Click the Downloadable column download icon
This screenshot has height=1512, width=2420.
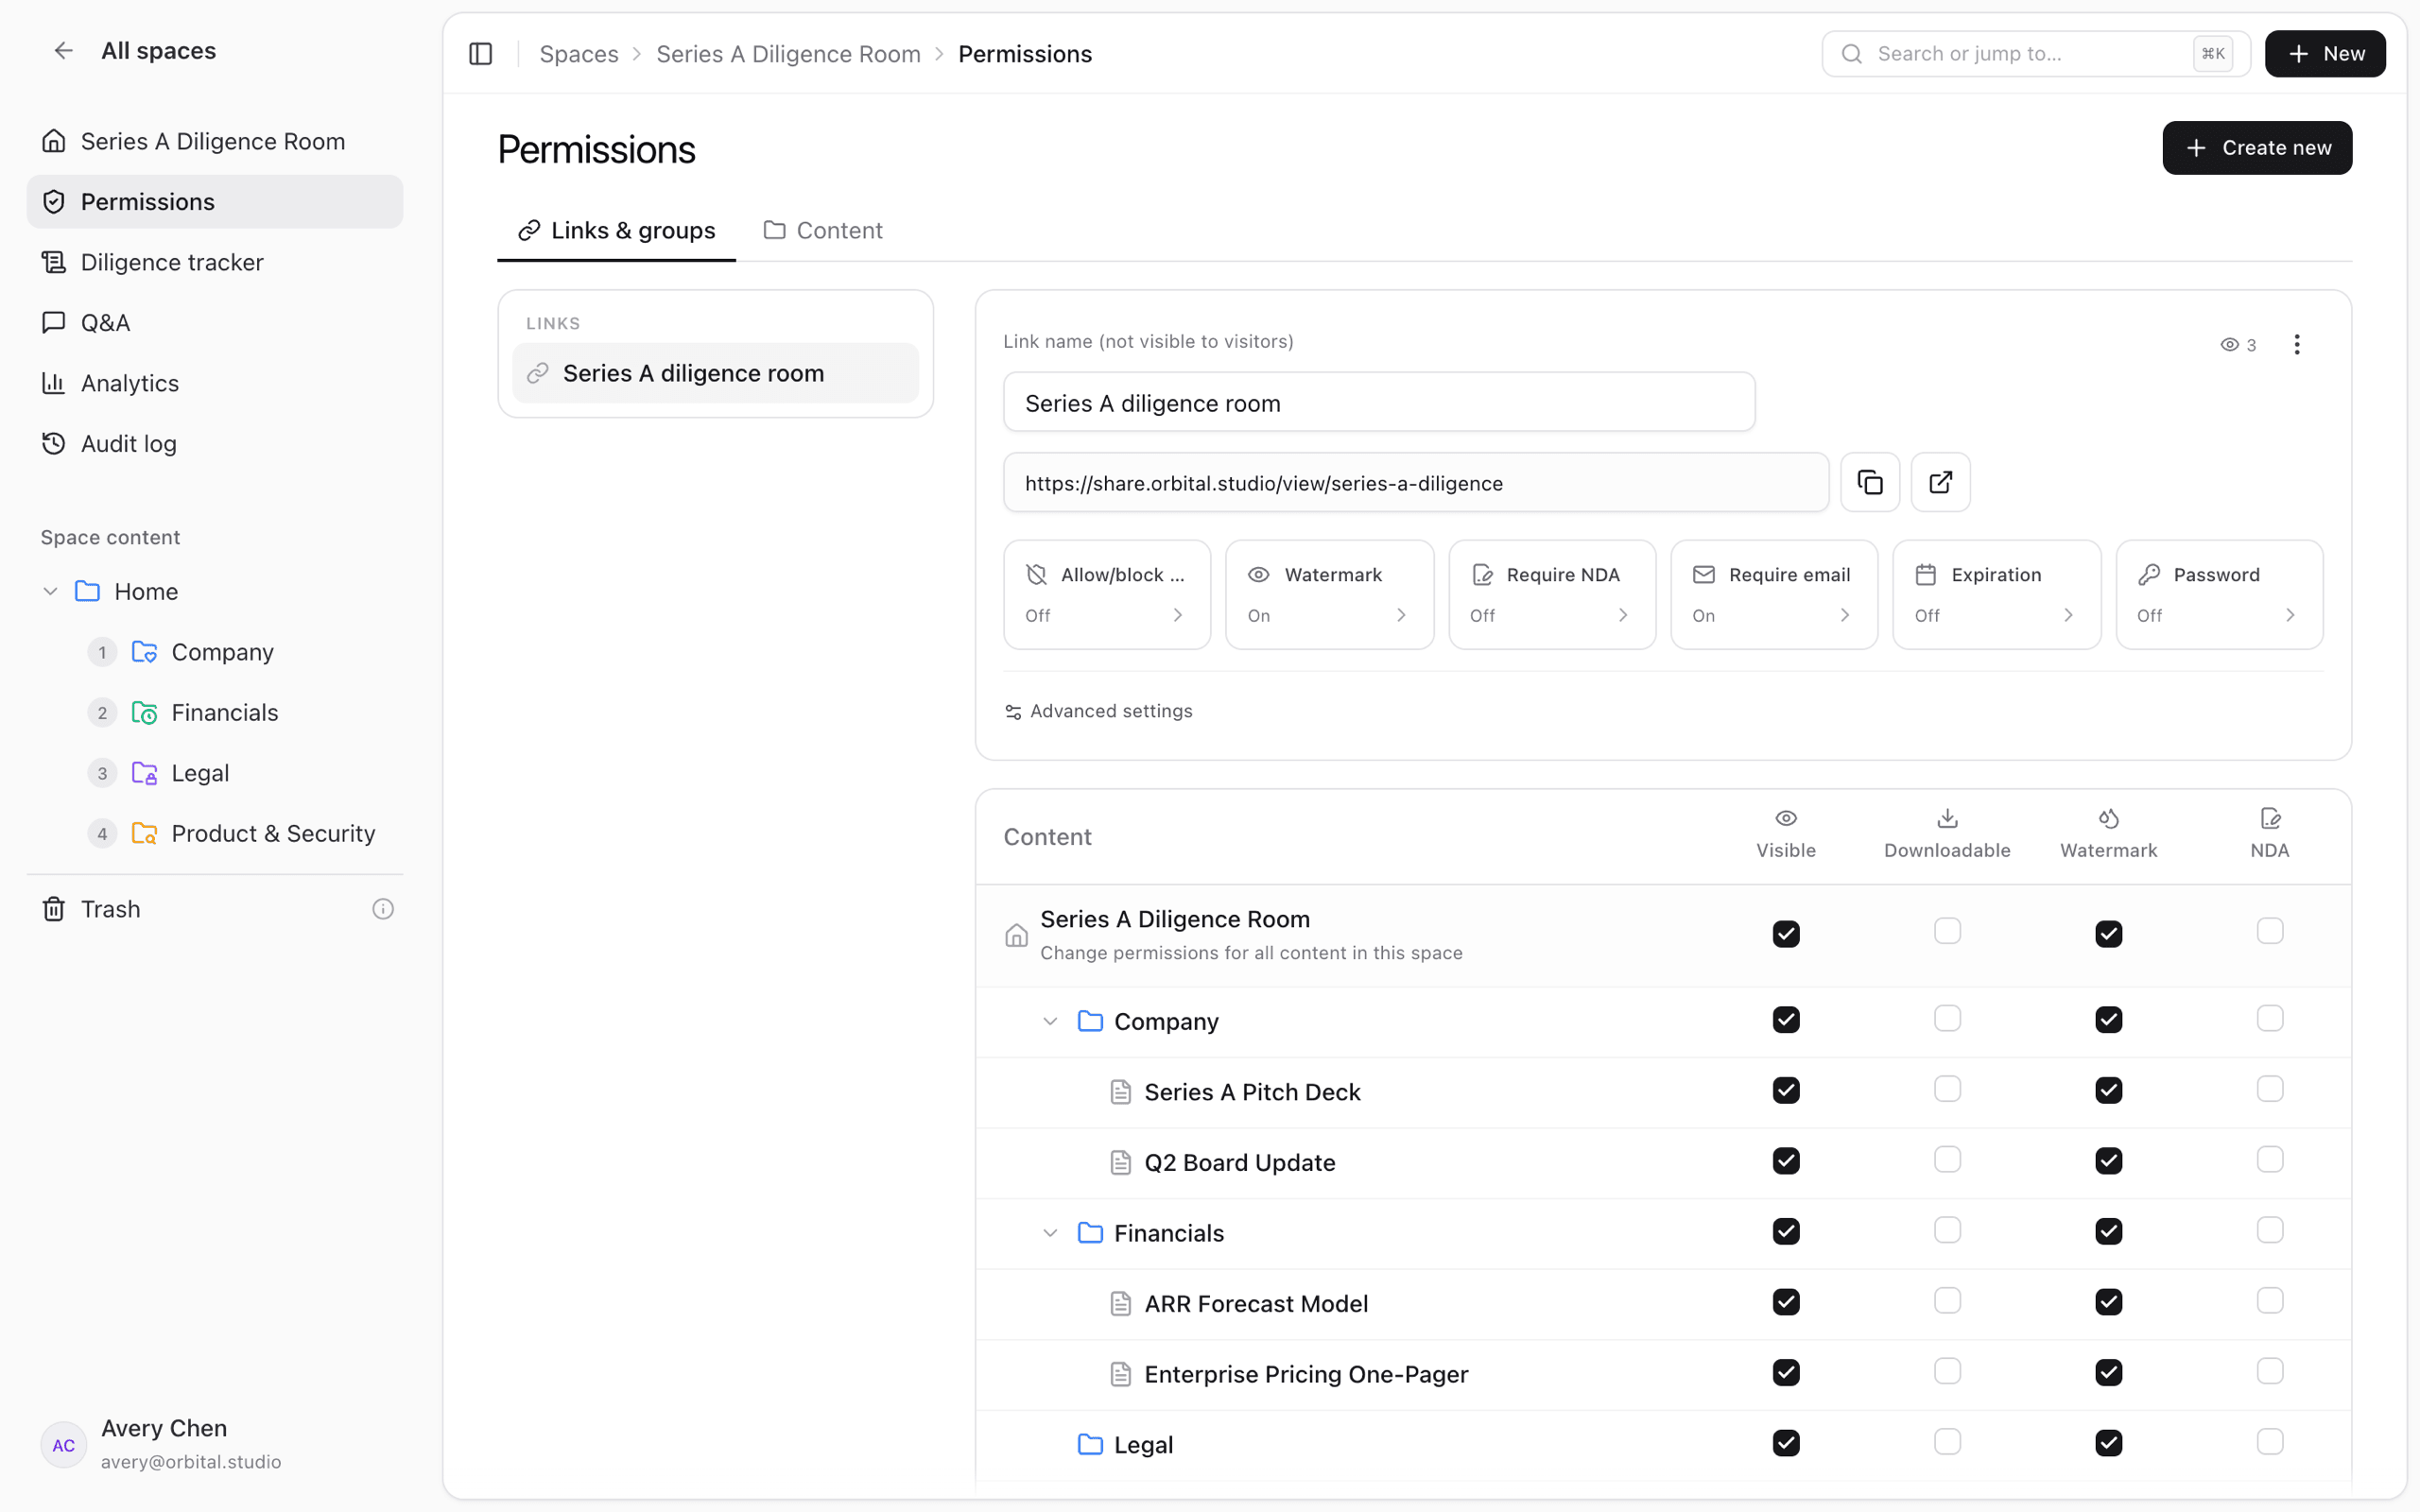pyautogui.click(x=1947, y=819)
